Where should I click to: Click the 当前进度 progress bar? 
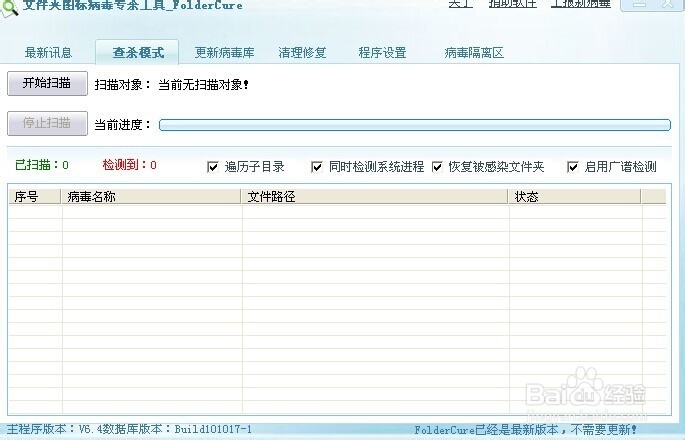click(415, 125)
